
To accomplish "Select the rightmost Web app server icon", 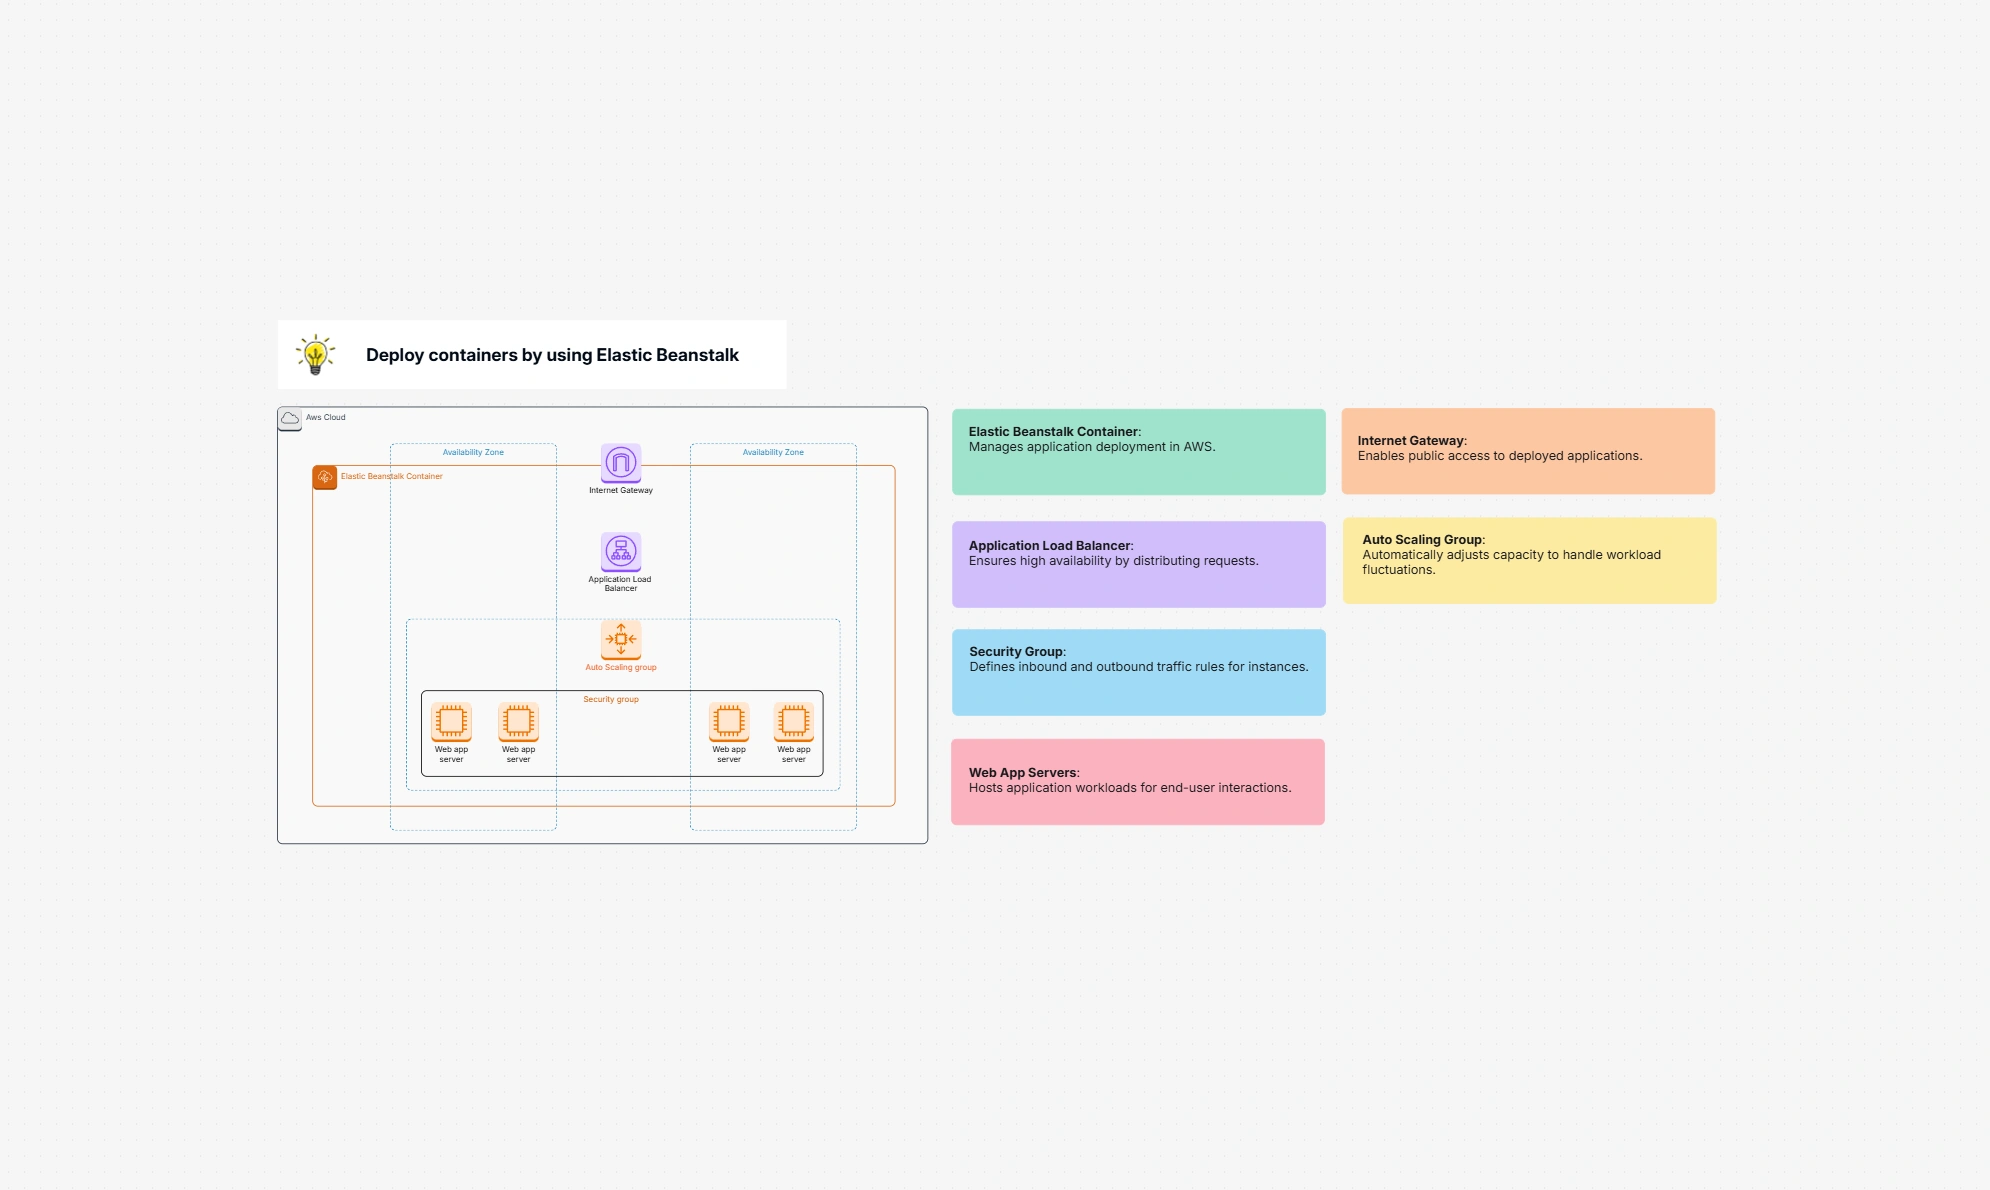I will [x=794, y=721].
